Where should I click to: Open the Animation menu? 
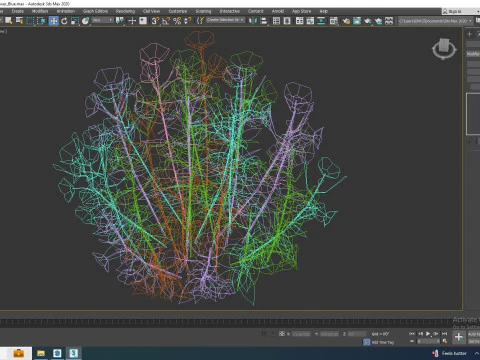pos(66,11)
